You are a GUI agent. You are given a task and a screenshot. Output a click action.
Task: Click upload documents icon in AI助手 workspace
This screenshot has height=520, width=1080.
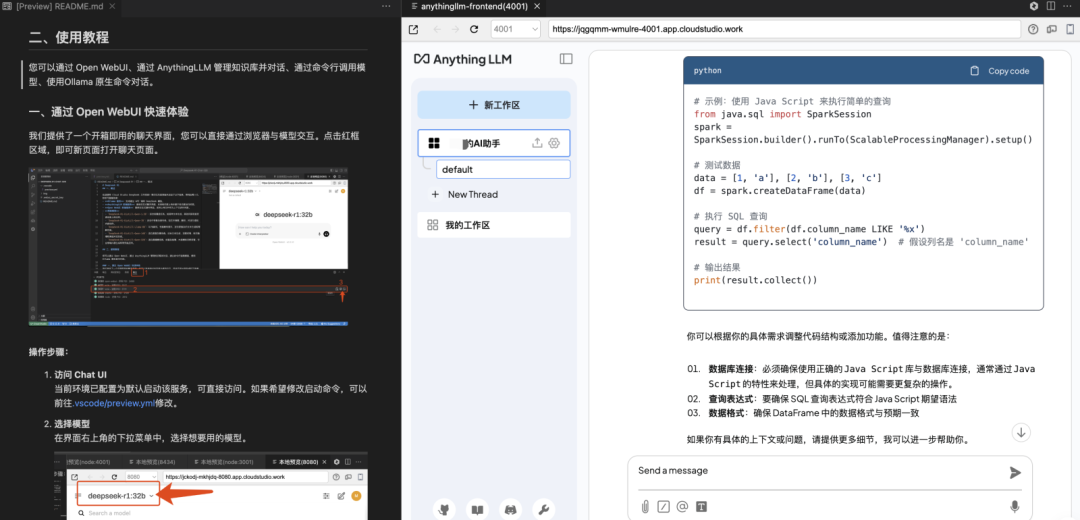pyautogui.click(x=538, y=143)
